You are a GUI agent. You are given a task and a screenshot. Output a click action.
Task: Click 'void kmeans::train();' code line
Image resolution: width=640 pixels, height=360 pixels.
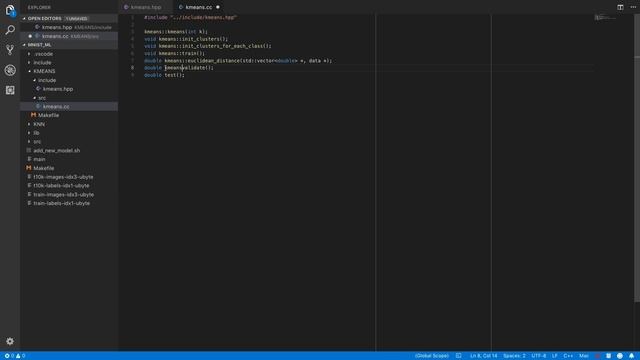[x=174, y=53]
